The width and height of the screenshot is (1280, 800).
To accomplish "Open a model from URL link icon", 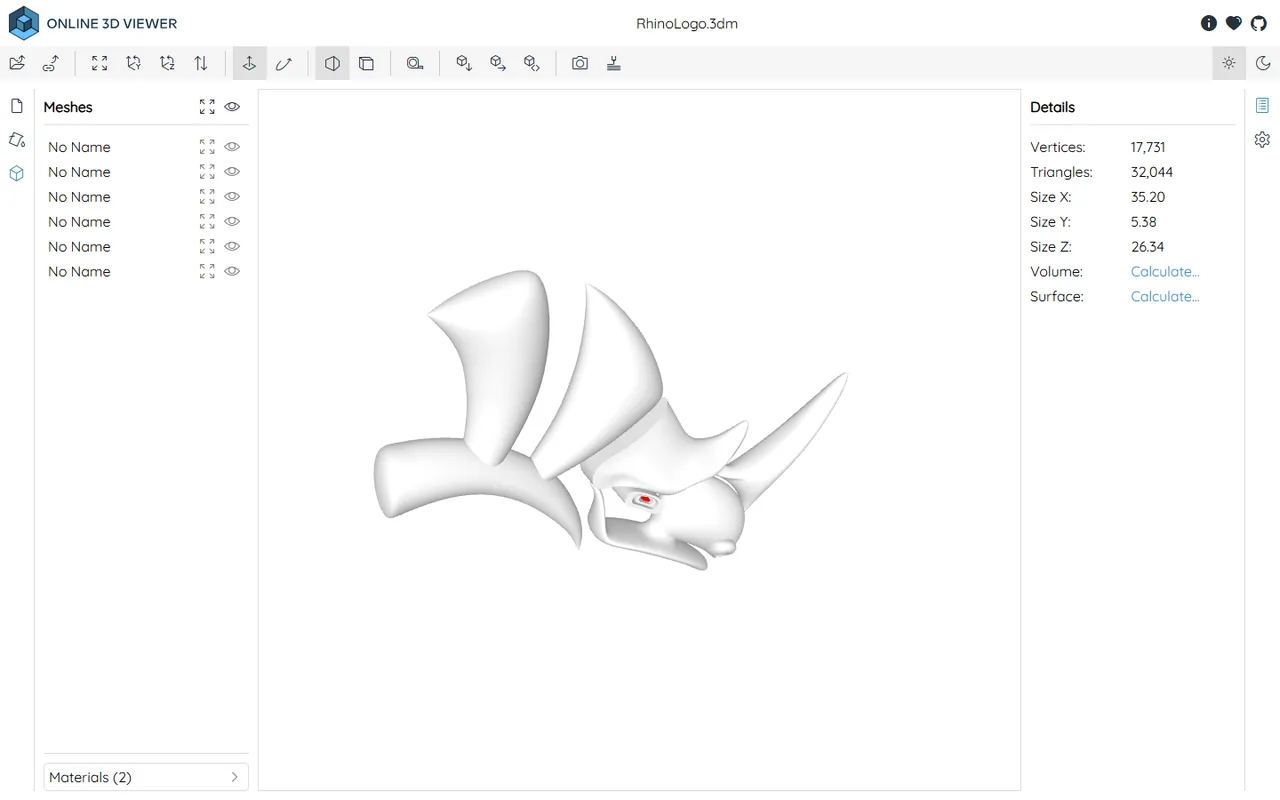I will pos(51,63).
